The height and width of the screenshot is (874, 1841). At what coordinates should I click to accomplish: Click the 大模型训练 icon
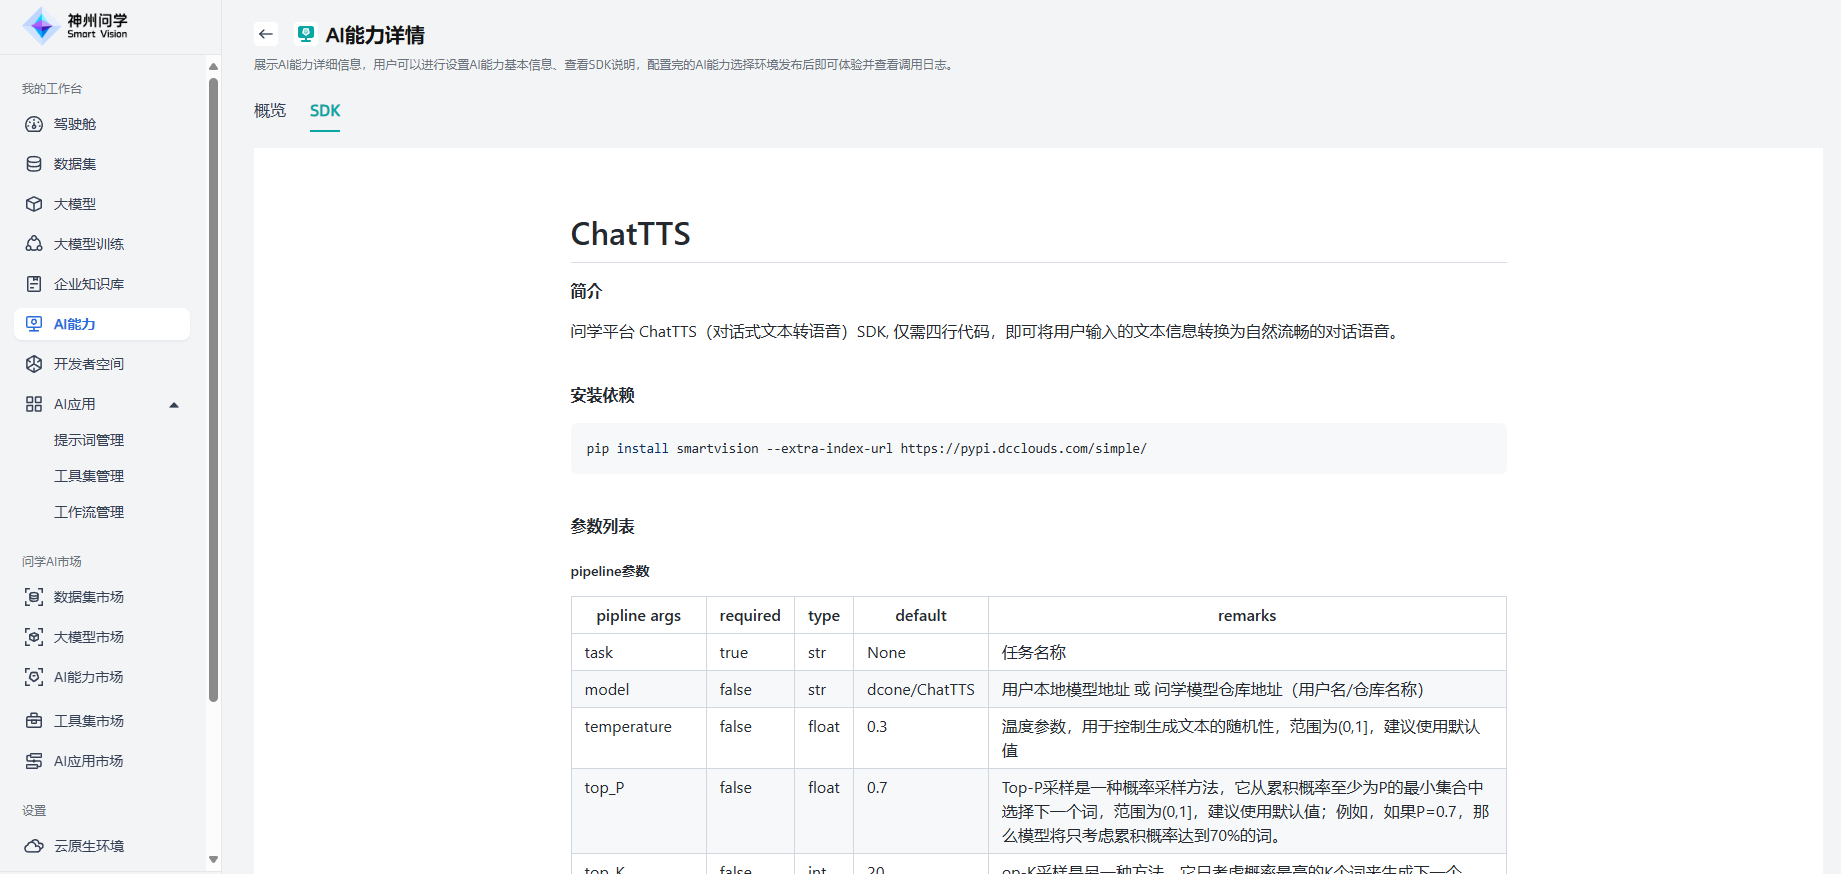pyautogui.click(x=34, y=244)
